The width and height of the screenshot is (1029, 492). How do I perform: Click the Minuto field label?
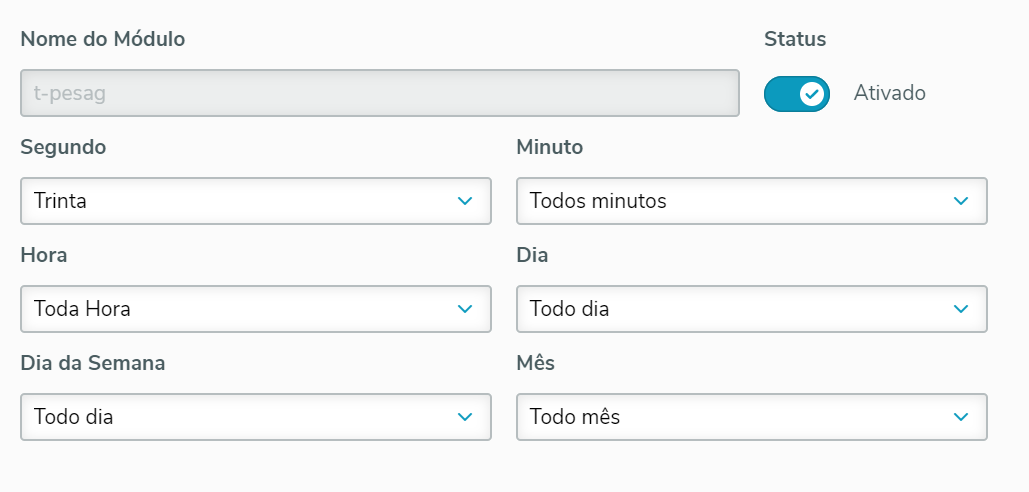pos(549,147)
